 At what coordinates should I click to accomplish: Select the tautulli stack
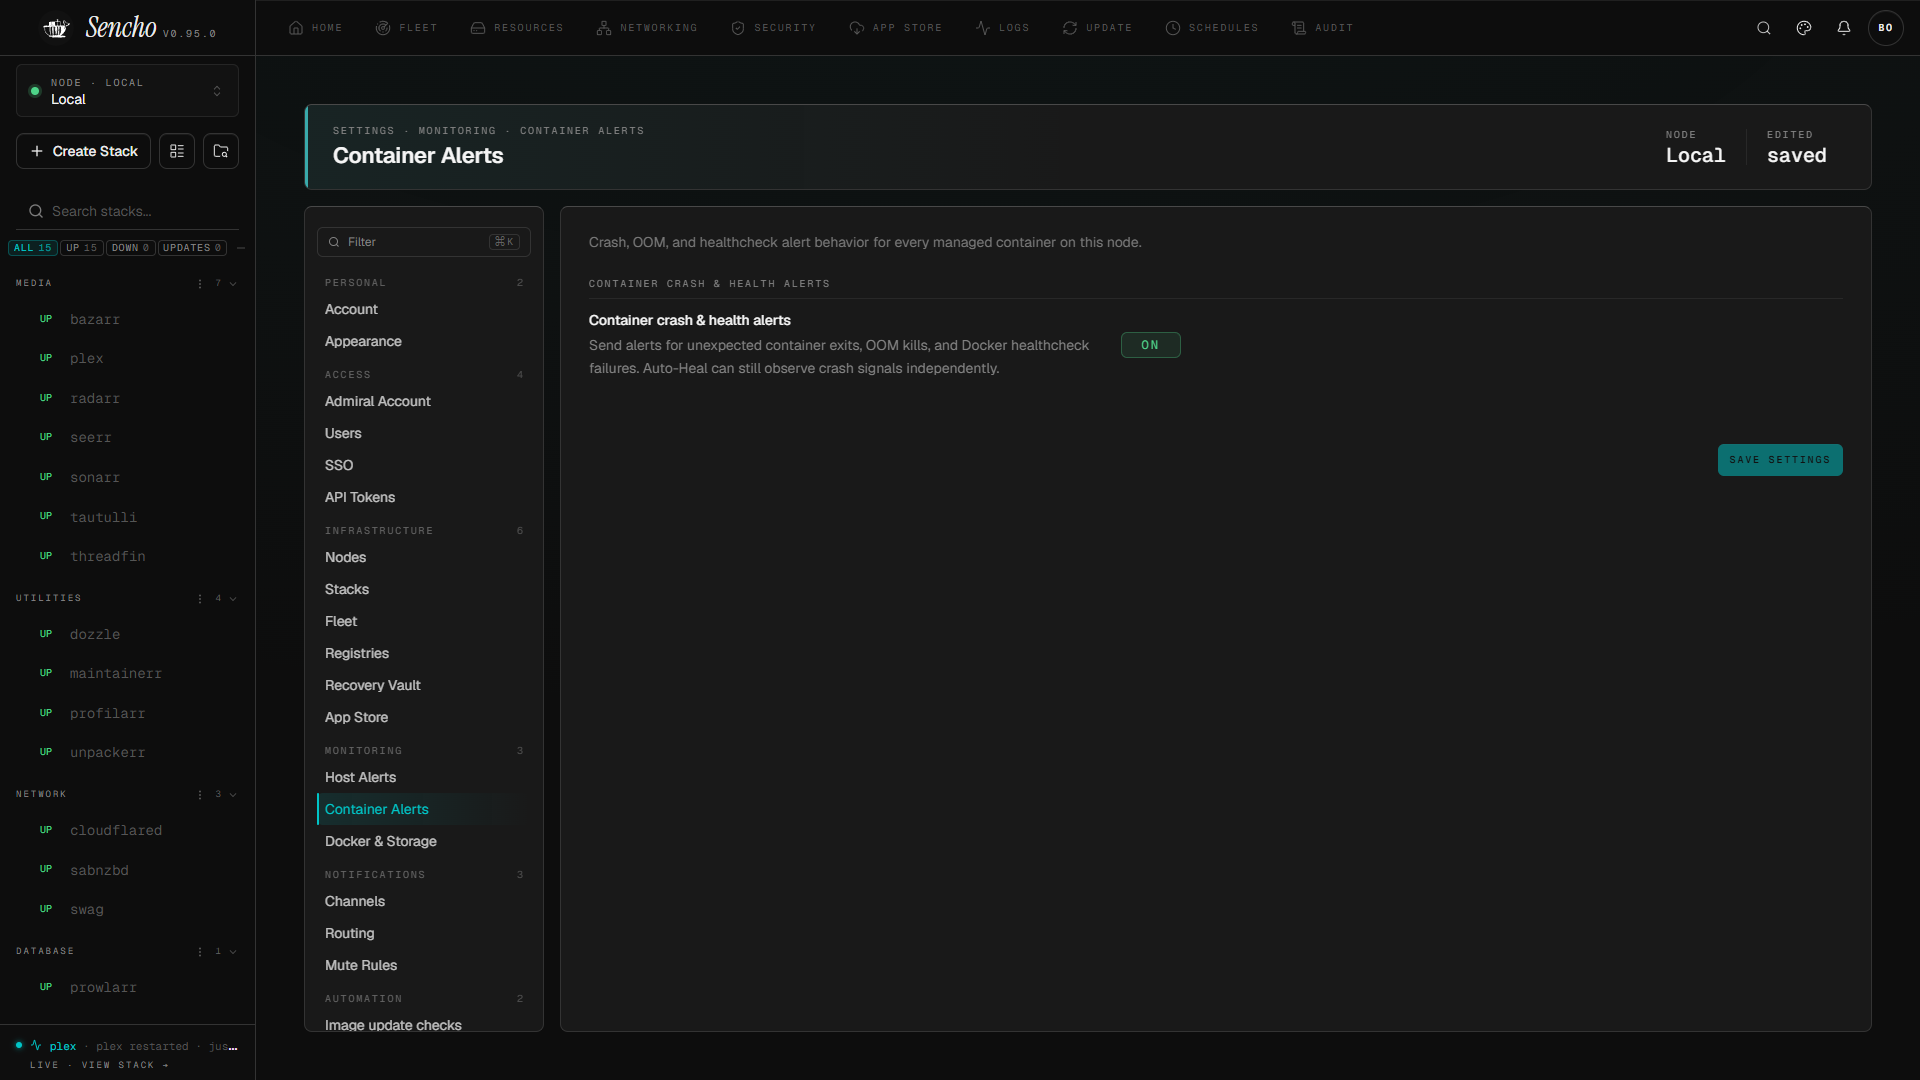pos(127,517)
